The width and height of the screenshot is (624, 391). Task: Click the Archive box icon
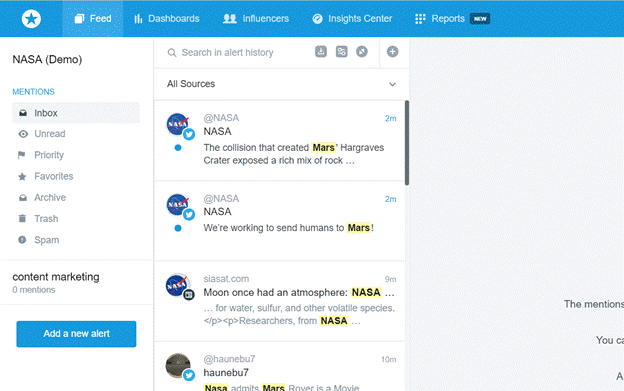(23, 198)
